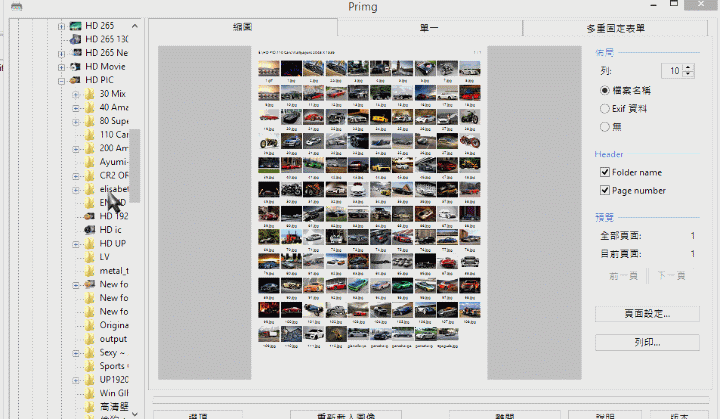Select the UP1920 folder icon

[90, 380]
